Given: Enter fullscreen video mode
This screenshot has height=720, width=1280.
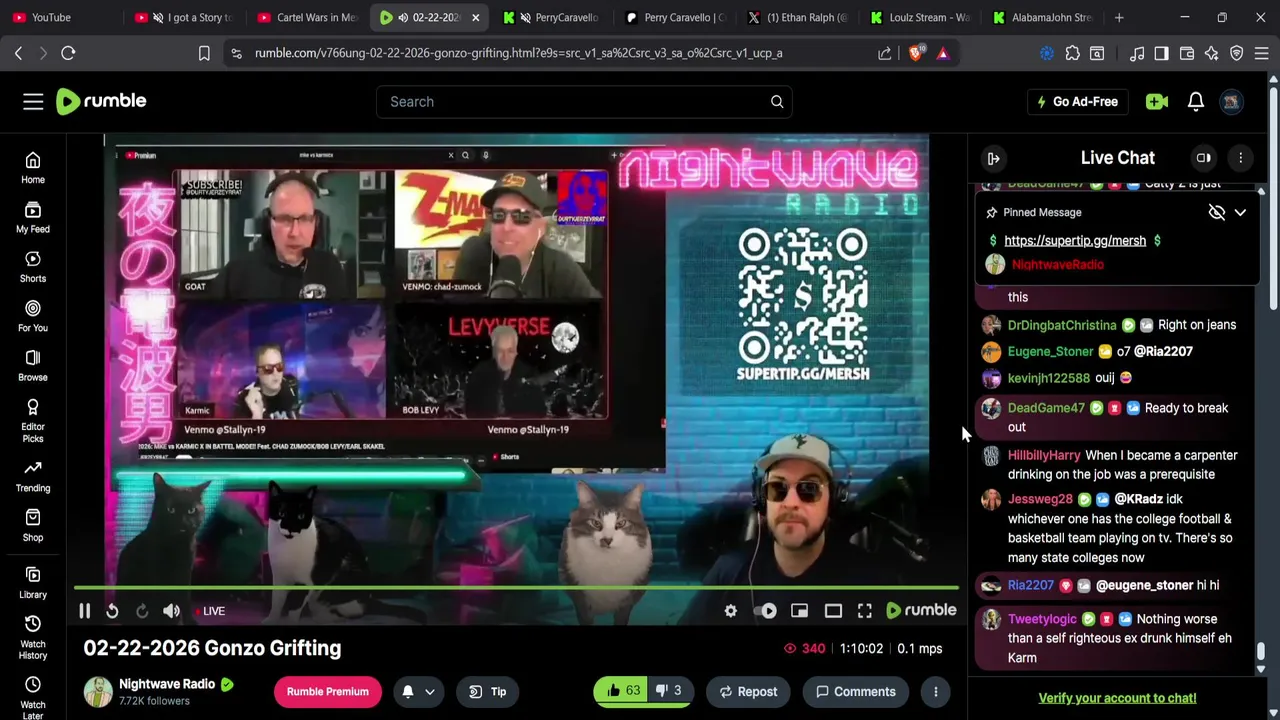Looking at the screenshot, I should pyautogui.click(x=865, y=611).
